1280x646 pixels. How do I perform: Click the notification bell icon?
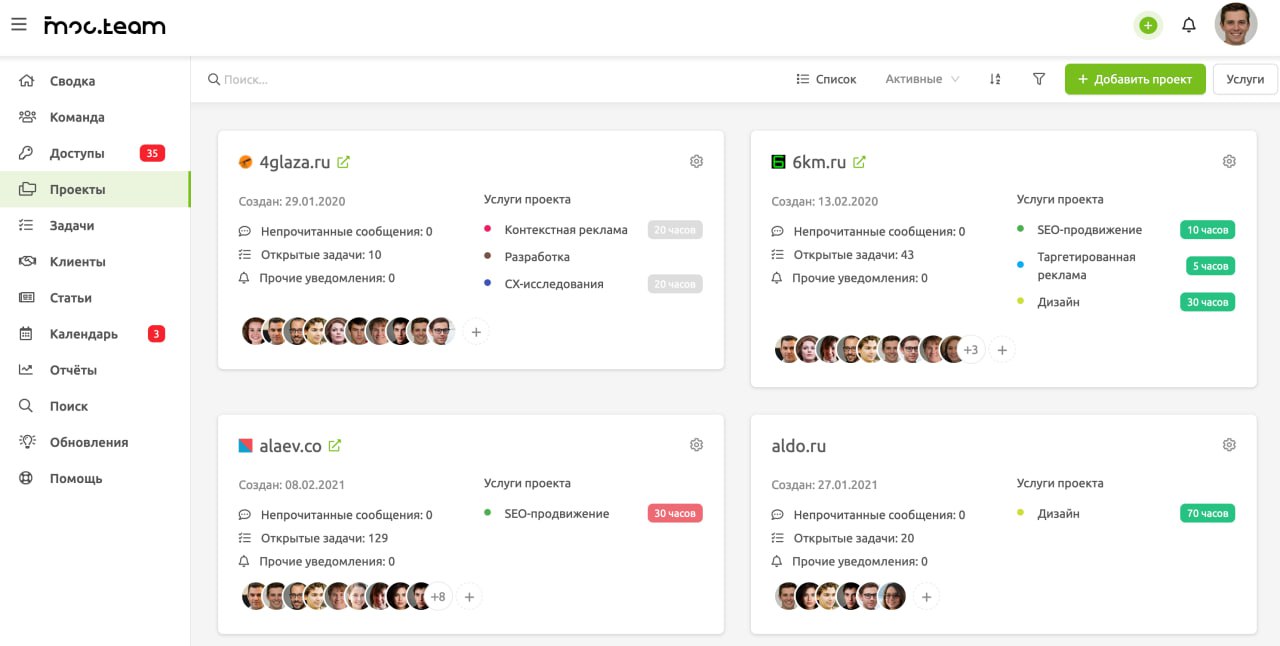pos(1189,25)
